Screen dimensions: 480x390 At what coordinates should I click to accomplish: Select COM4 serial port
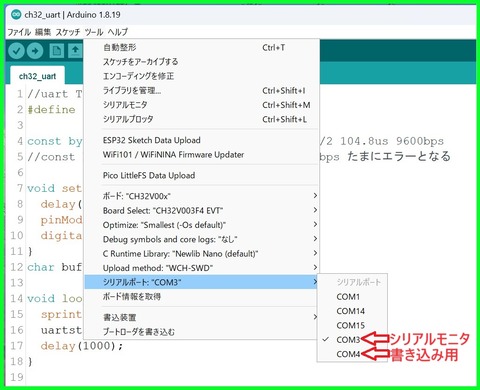pyautogui.click(x=352, y=354)
